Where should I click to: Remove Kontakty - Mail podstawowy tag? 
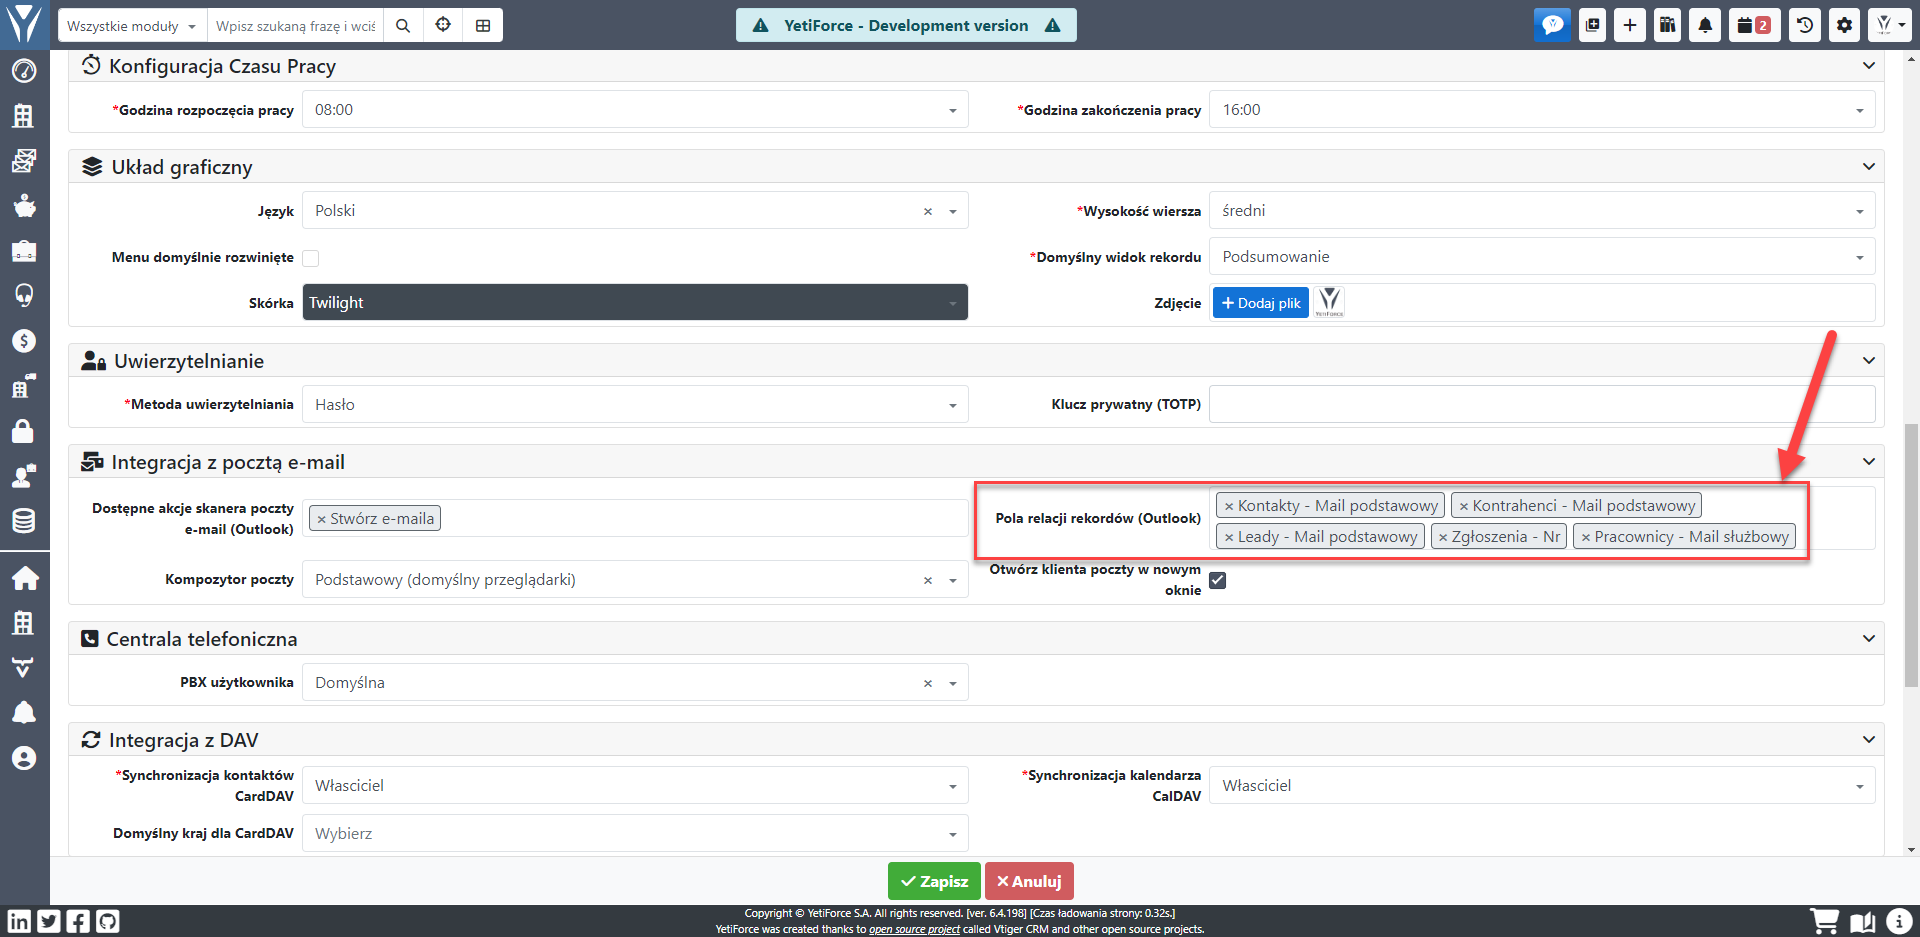[x=1229, y=506]
